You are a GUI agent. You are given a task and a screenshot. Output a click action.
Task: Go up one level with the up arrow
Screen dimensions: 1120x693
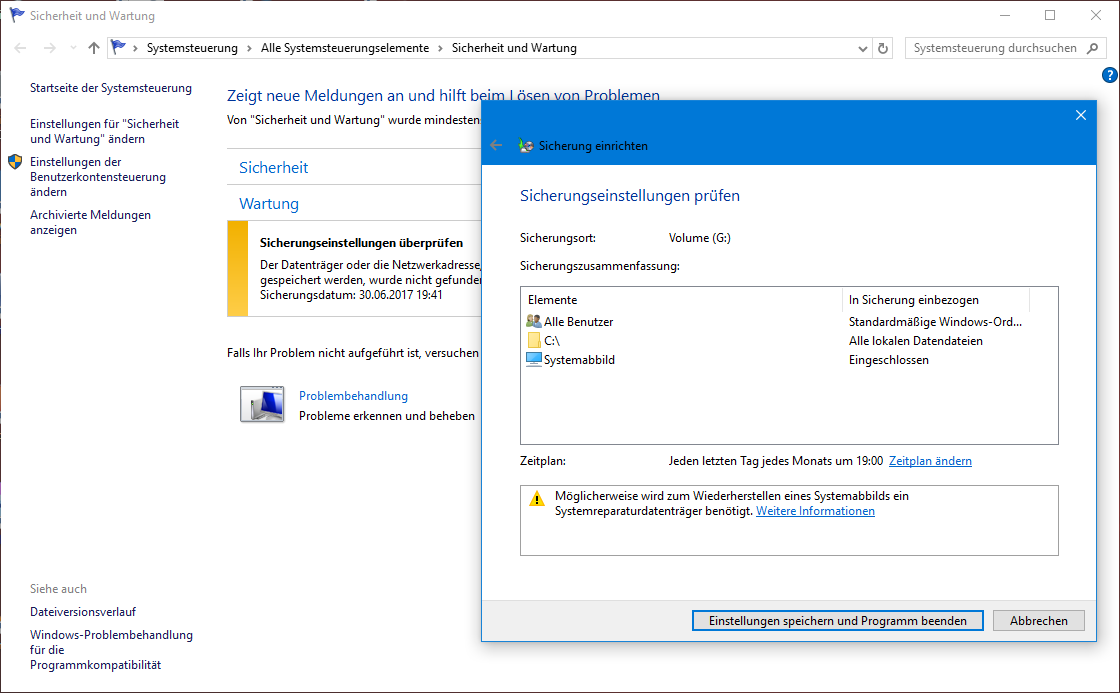coord(94,48)
